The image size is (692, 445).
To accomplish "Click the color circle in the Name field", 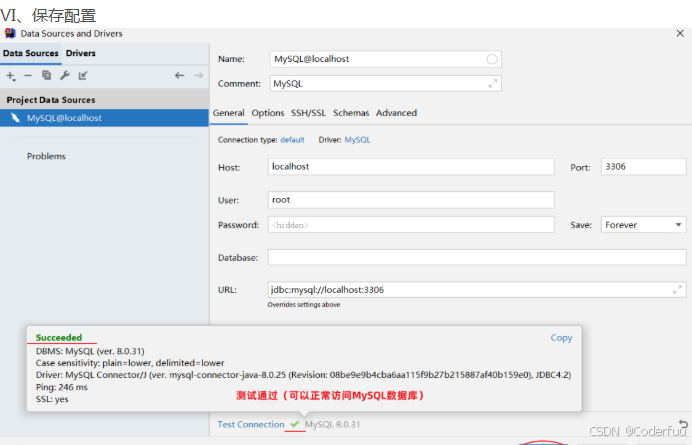I will (492, 59).
